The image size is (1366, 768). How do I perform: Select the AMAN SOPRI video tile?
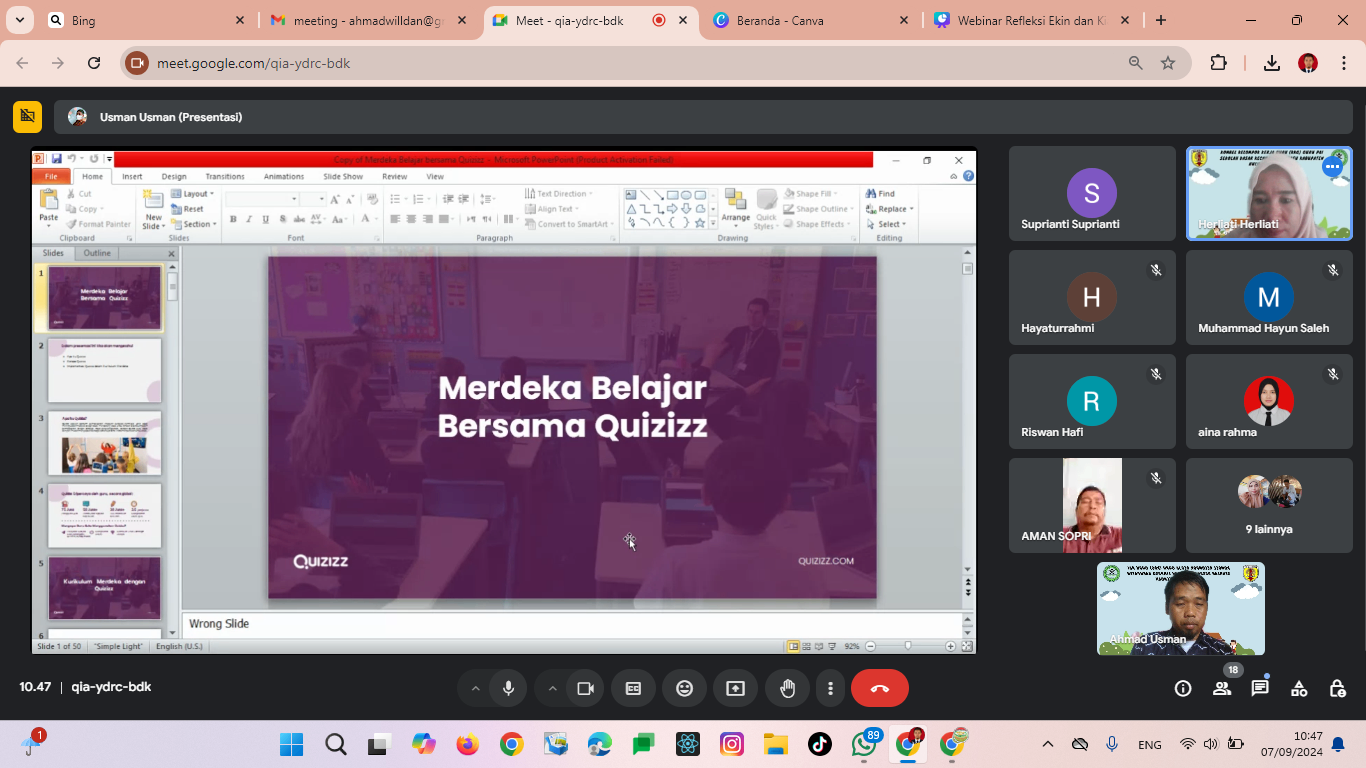pos(1092,505)
